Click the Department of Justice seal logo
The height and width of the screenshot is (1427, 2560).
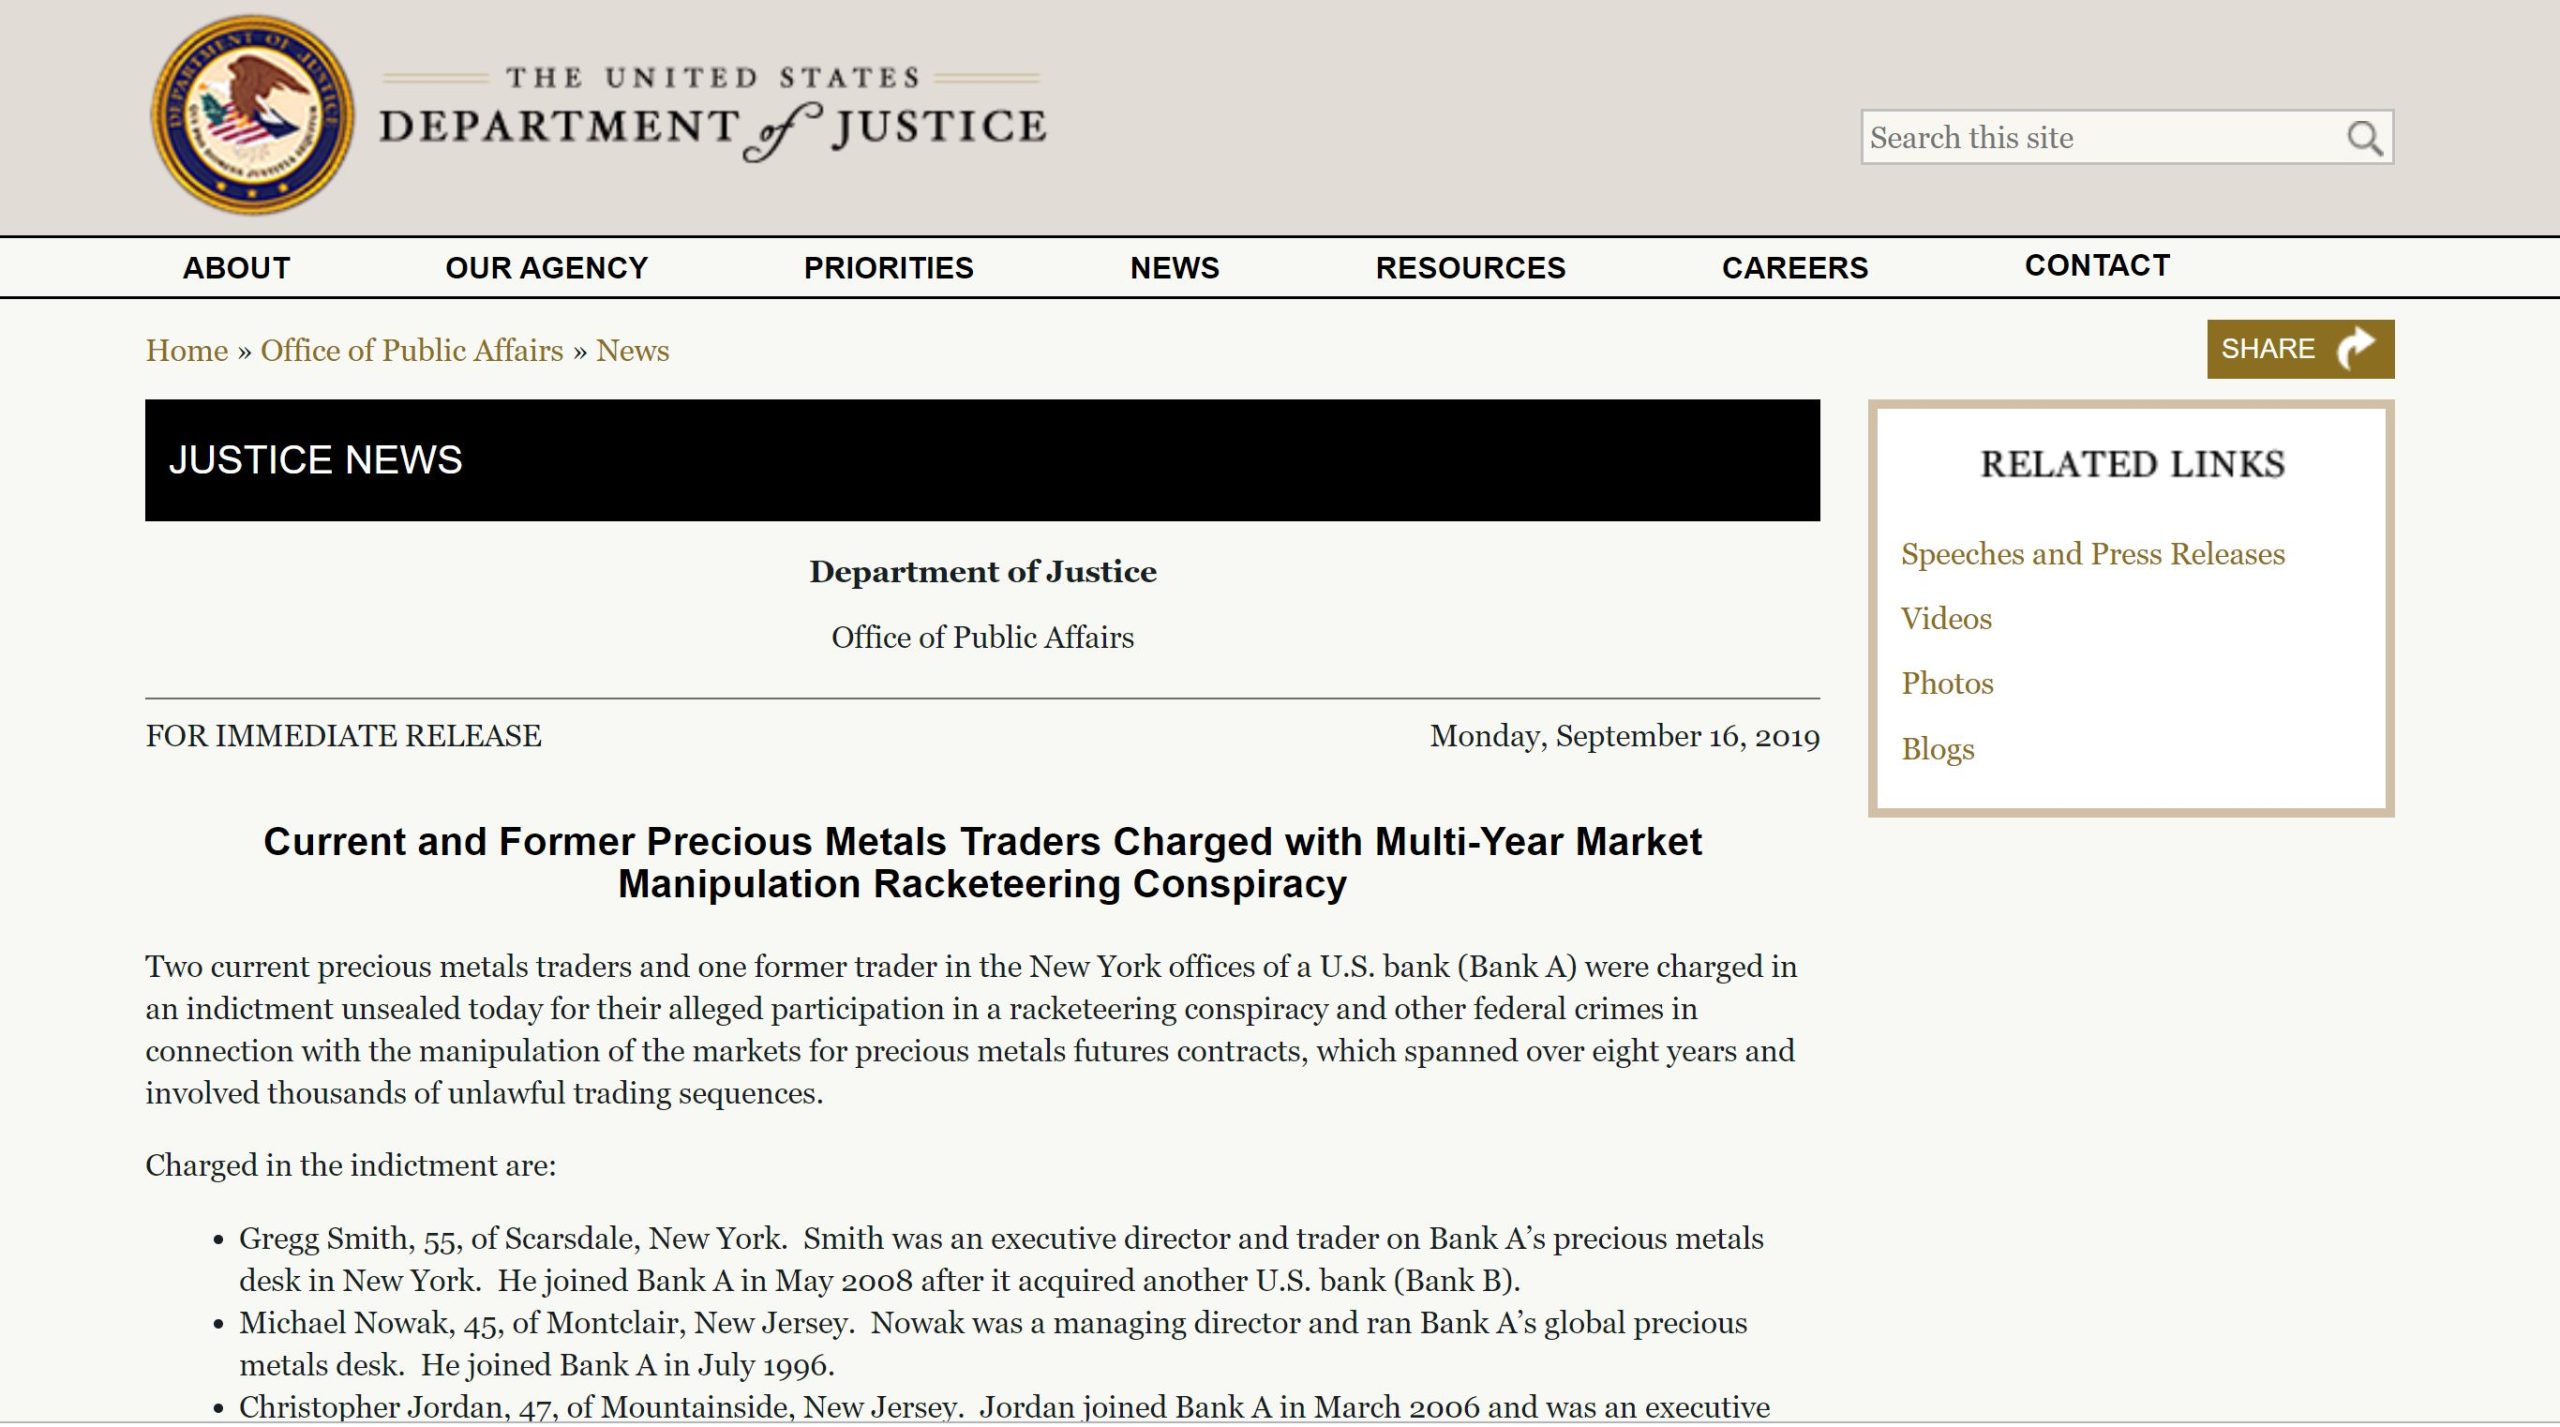tap(251, 114)
